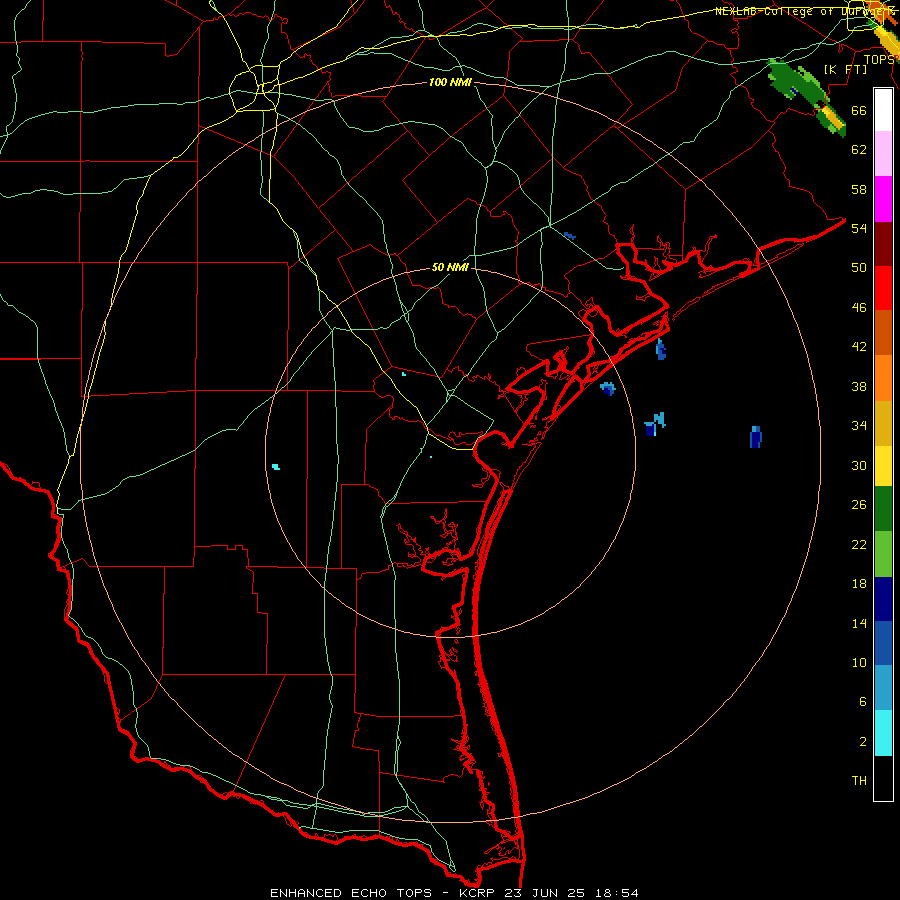Click the "58" scale value
900x900 pixels.
(x=859, y=189)
